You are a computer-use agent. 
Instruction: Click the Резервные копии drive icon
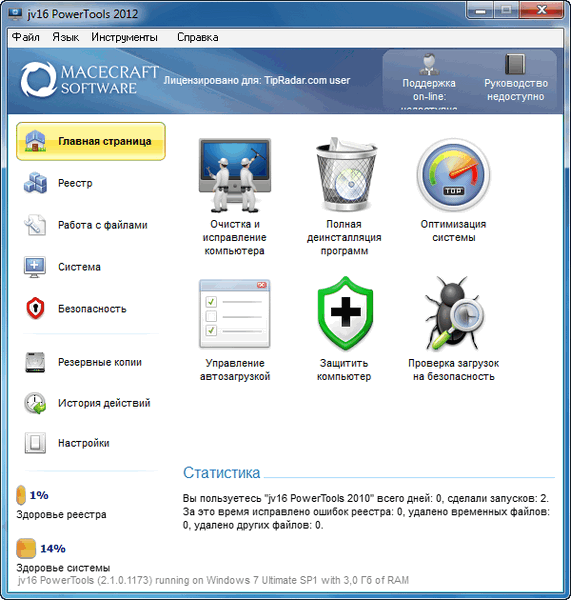[35, 362]
